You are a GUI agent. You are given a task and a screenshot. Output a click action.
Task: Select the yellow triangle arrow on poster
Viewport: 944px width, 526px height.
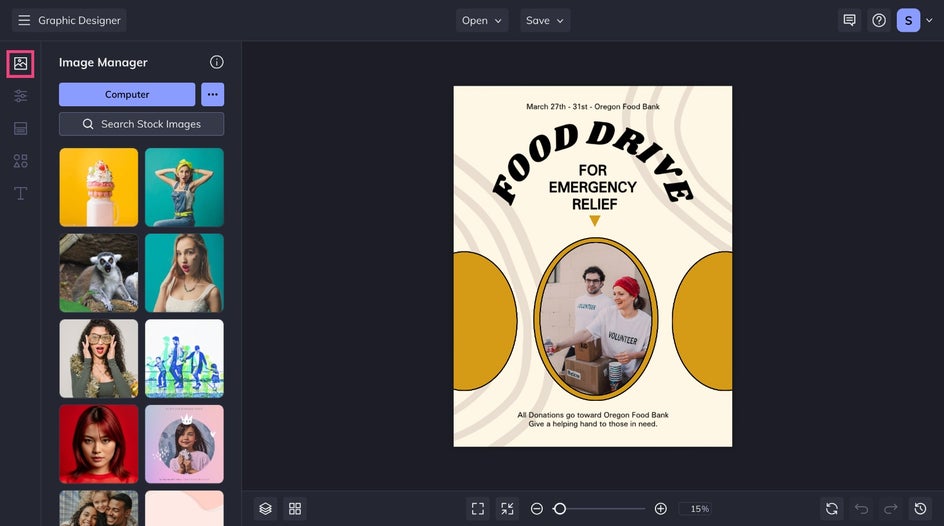(595, 221)
